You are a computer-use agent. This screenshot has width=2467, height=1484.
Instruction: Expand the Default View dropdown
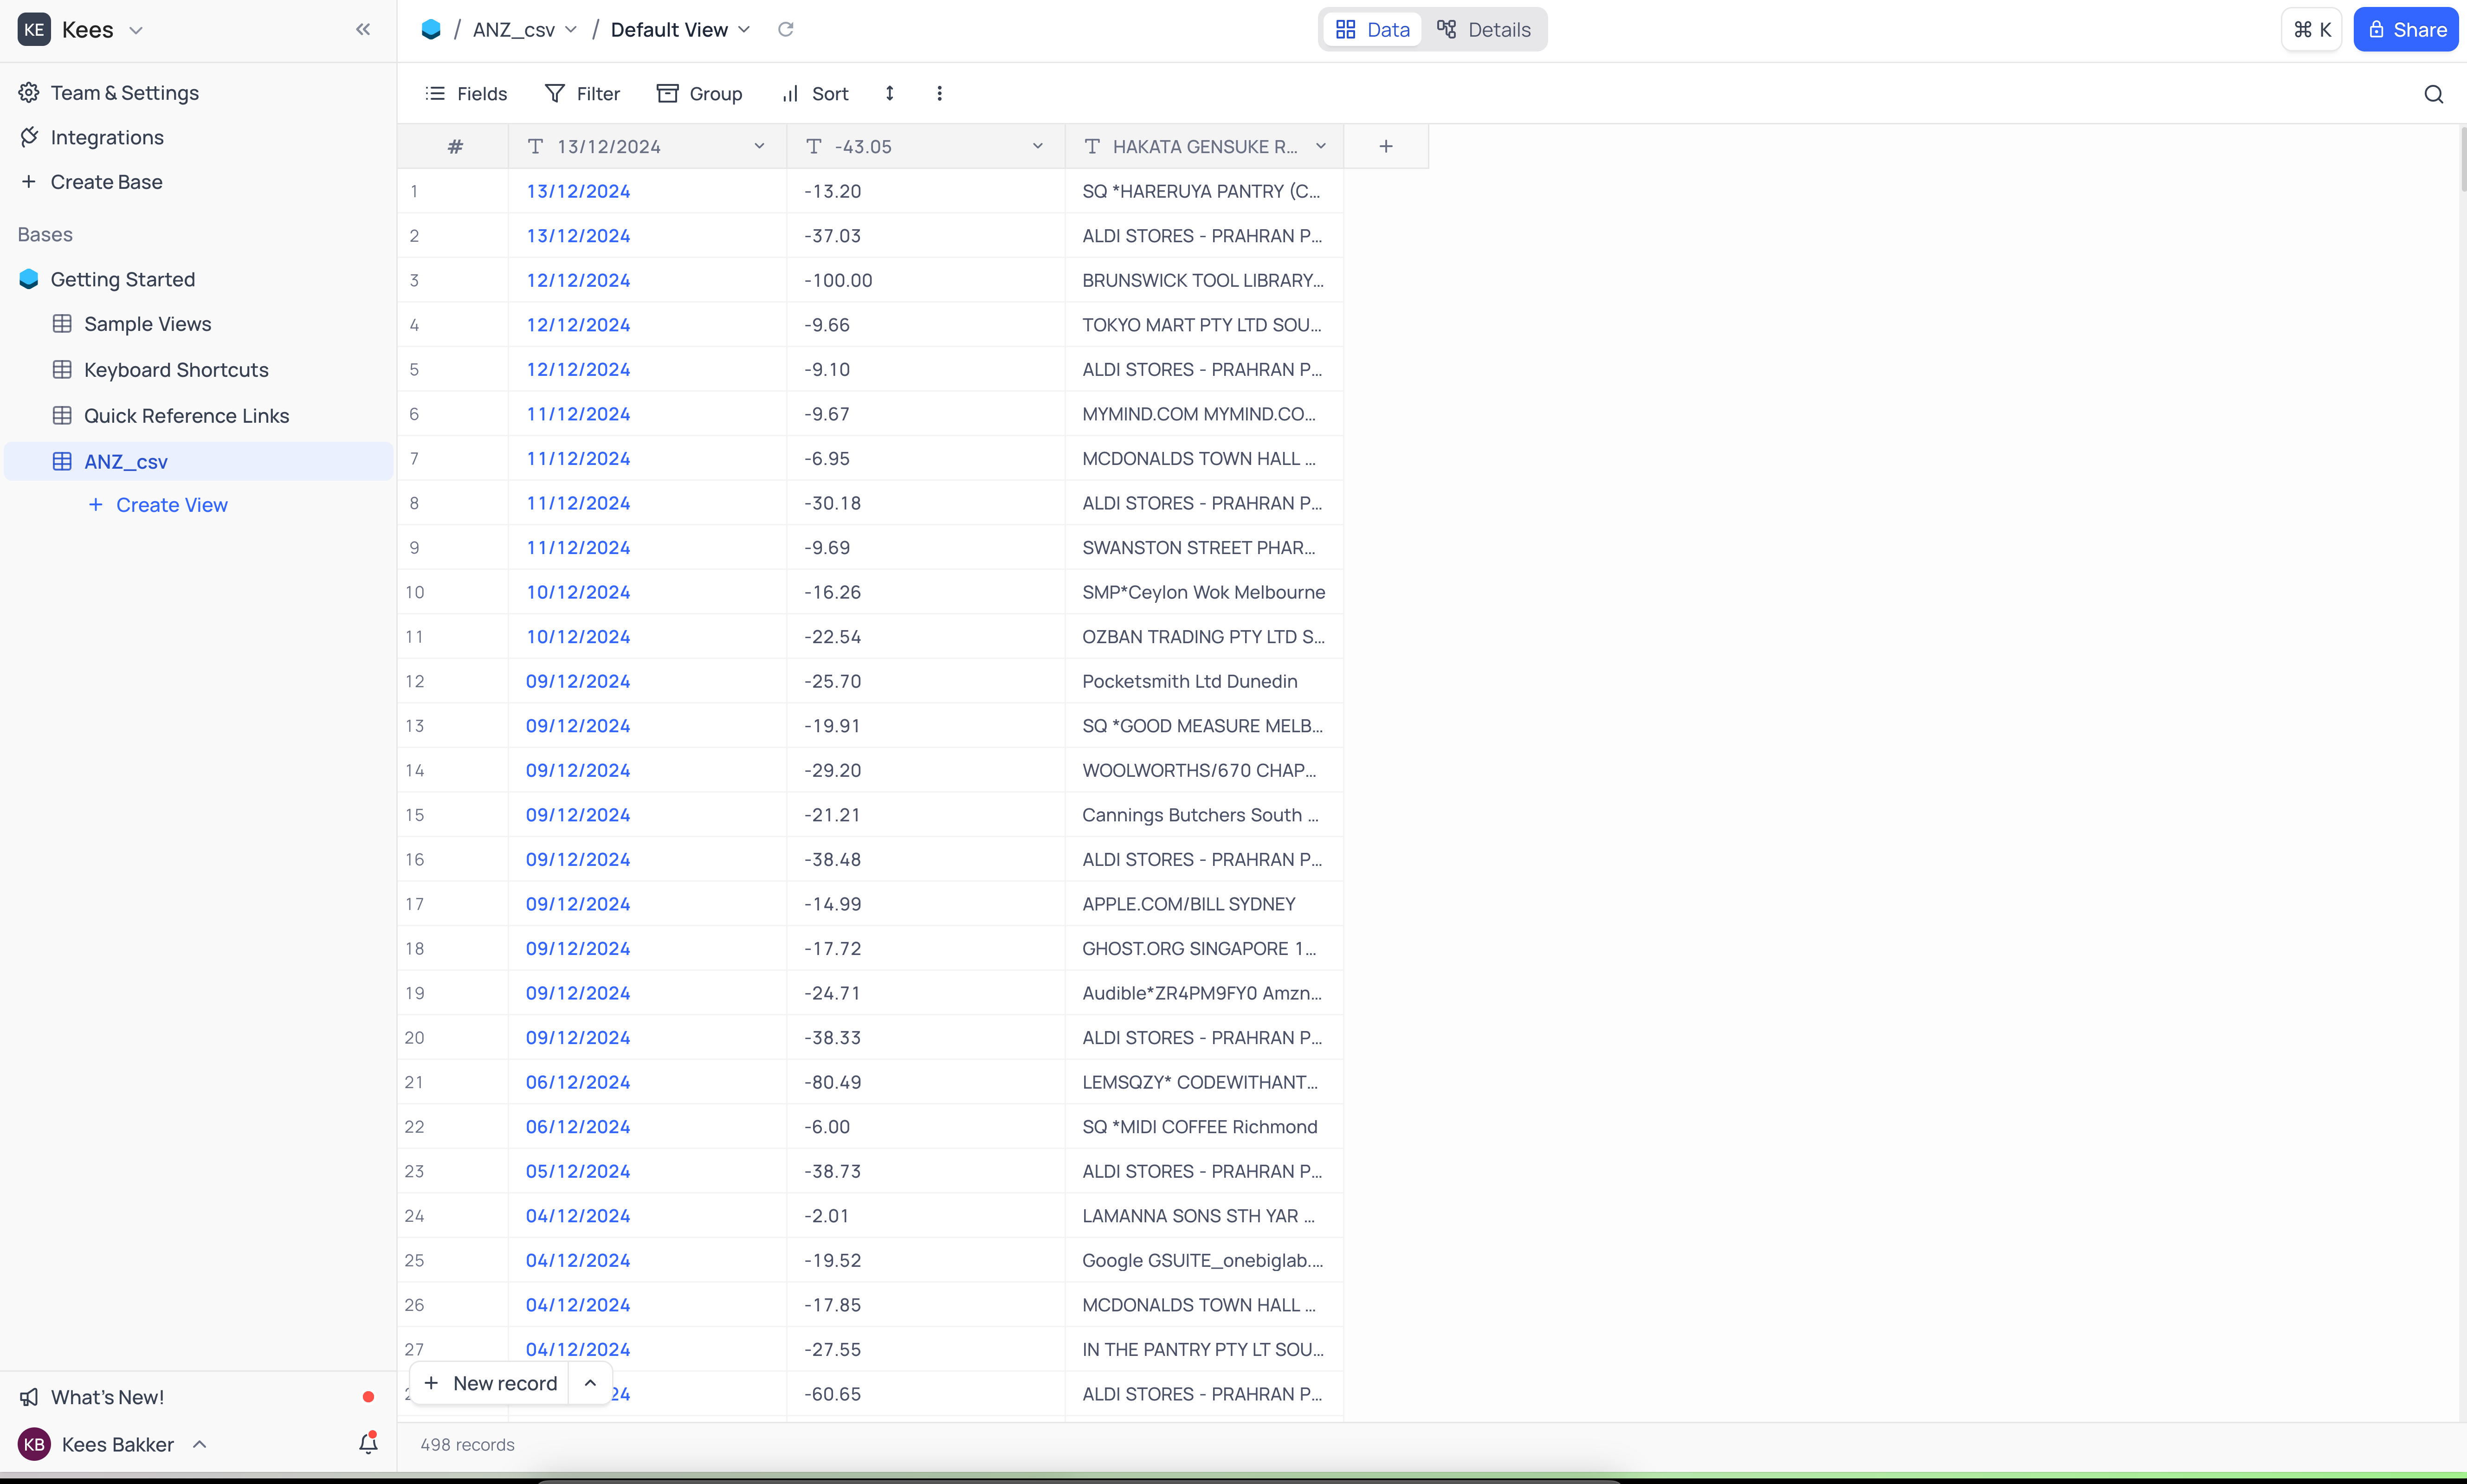(x=744, y=30)
